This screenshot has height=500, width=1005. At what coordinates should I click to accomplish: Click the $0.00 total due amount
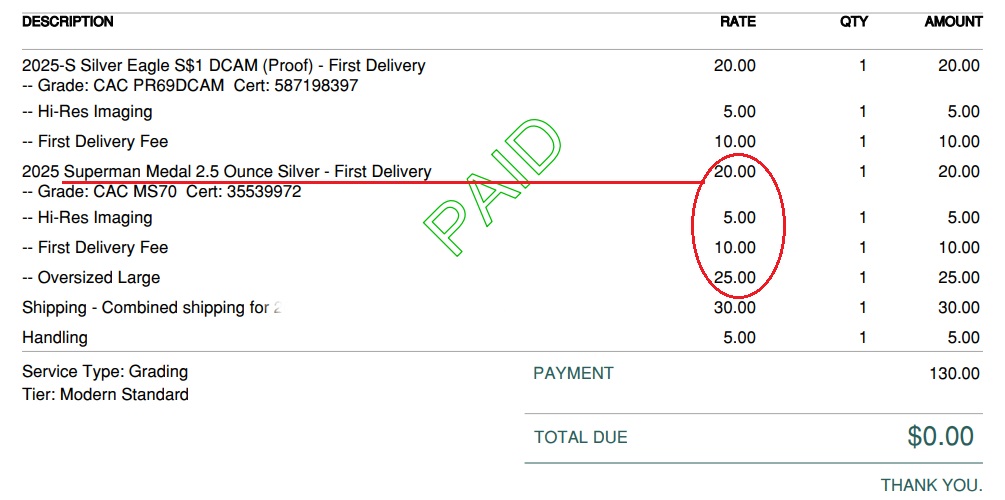(x=940, y=437)
